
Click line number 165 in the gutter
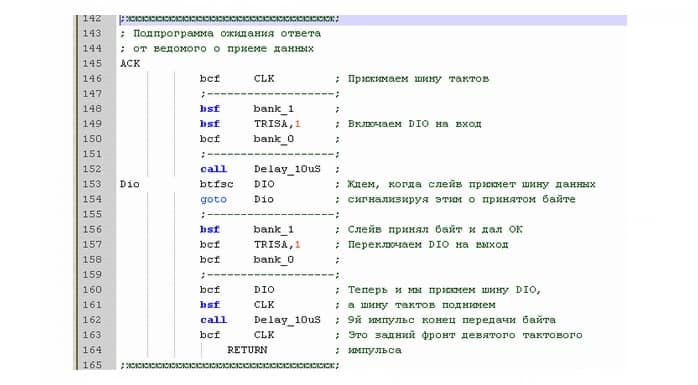(92, 365)
